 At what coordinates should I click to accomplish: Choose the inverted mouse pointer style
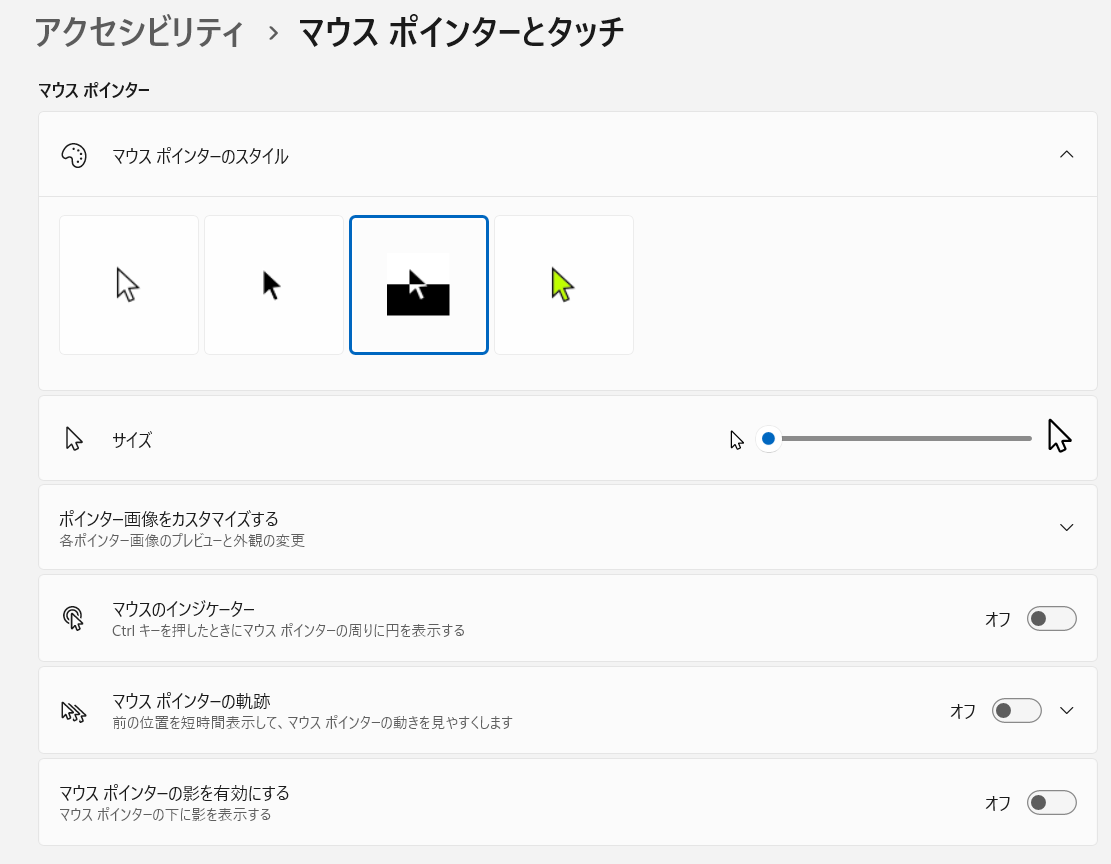coord(418,285)
